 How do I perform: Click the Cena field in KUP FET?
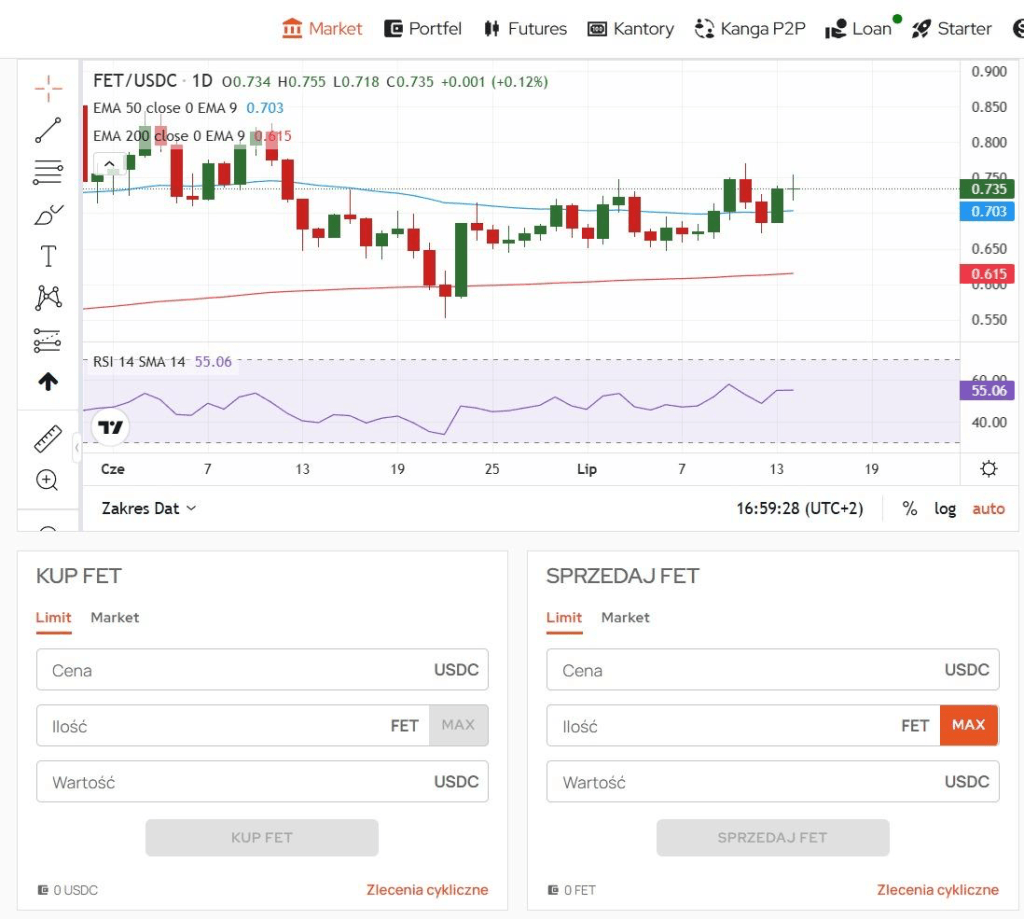click(230, 670)
